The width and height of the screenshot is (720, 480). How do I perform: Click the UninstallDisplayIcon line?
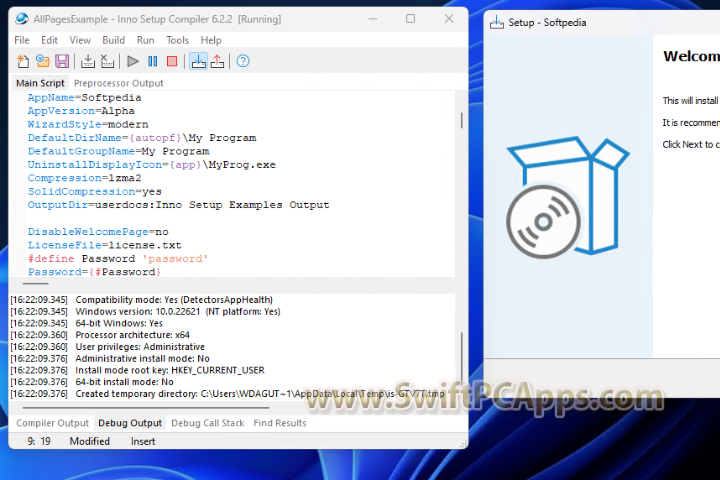(152, 165)
